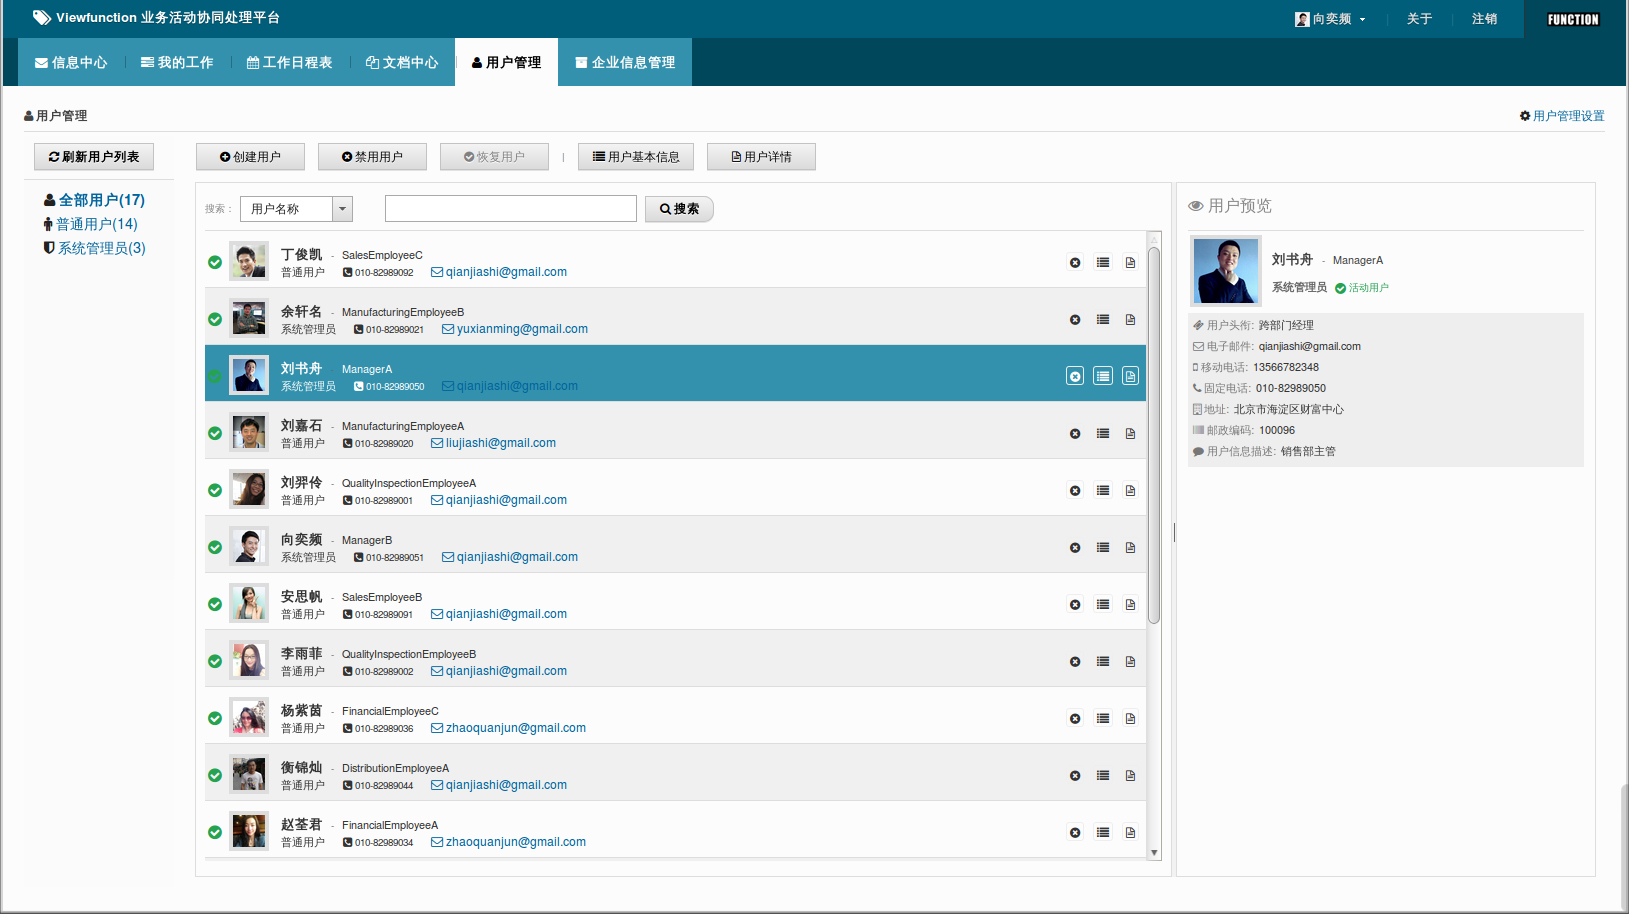Click disable icon in 刘嘉石 row
The width and height of the screenshot is (1629, 914).
1075,434
